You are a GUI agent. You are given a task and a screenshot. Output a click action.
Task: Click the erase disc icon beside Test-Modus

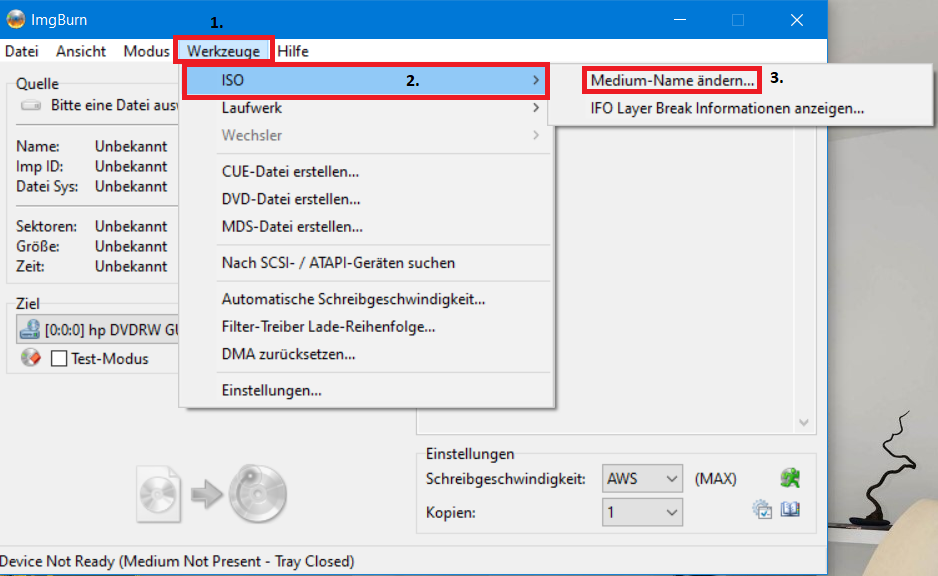31,358
